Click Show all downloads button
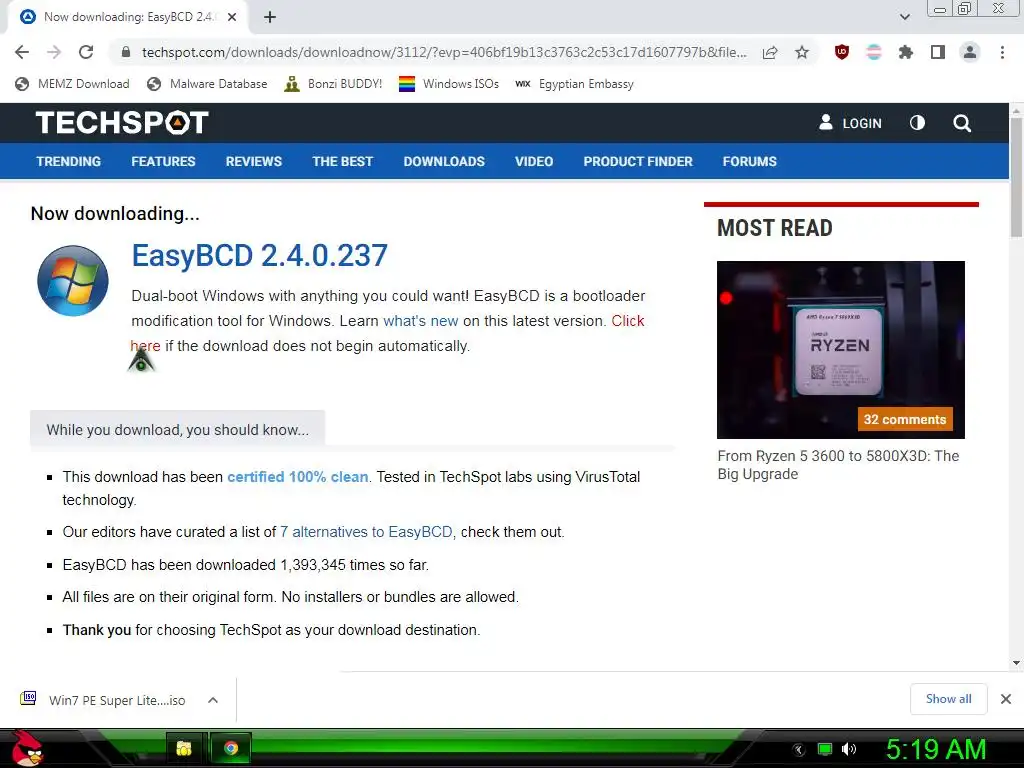 click(x=948, y=699)
